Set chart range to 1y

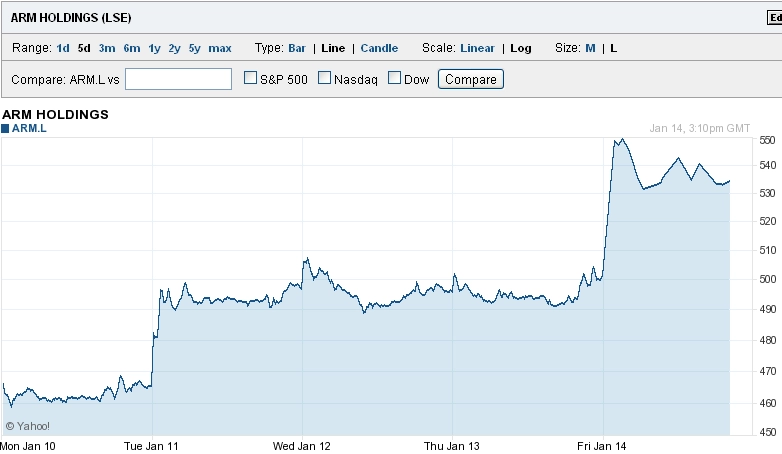pyautogui.click(x=154, y=48)
